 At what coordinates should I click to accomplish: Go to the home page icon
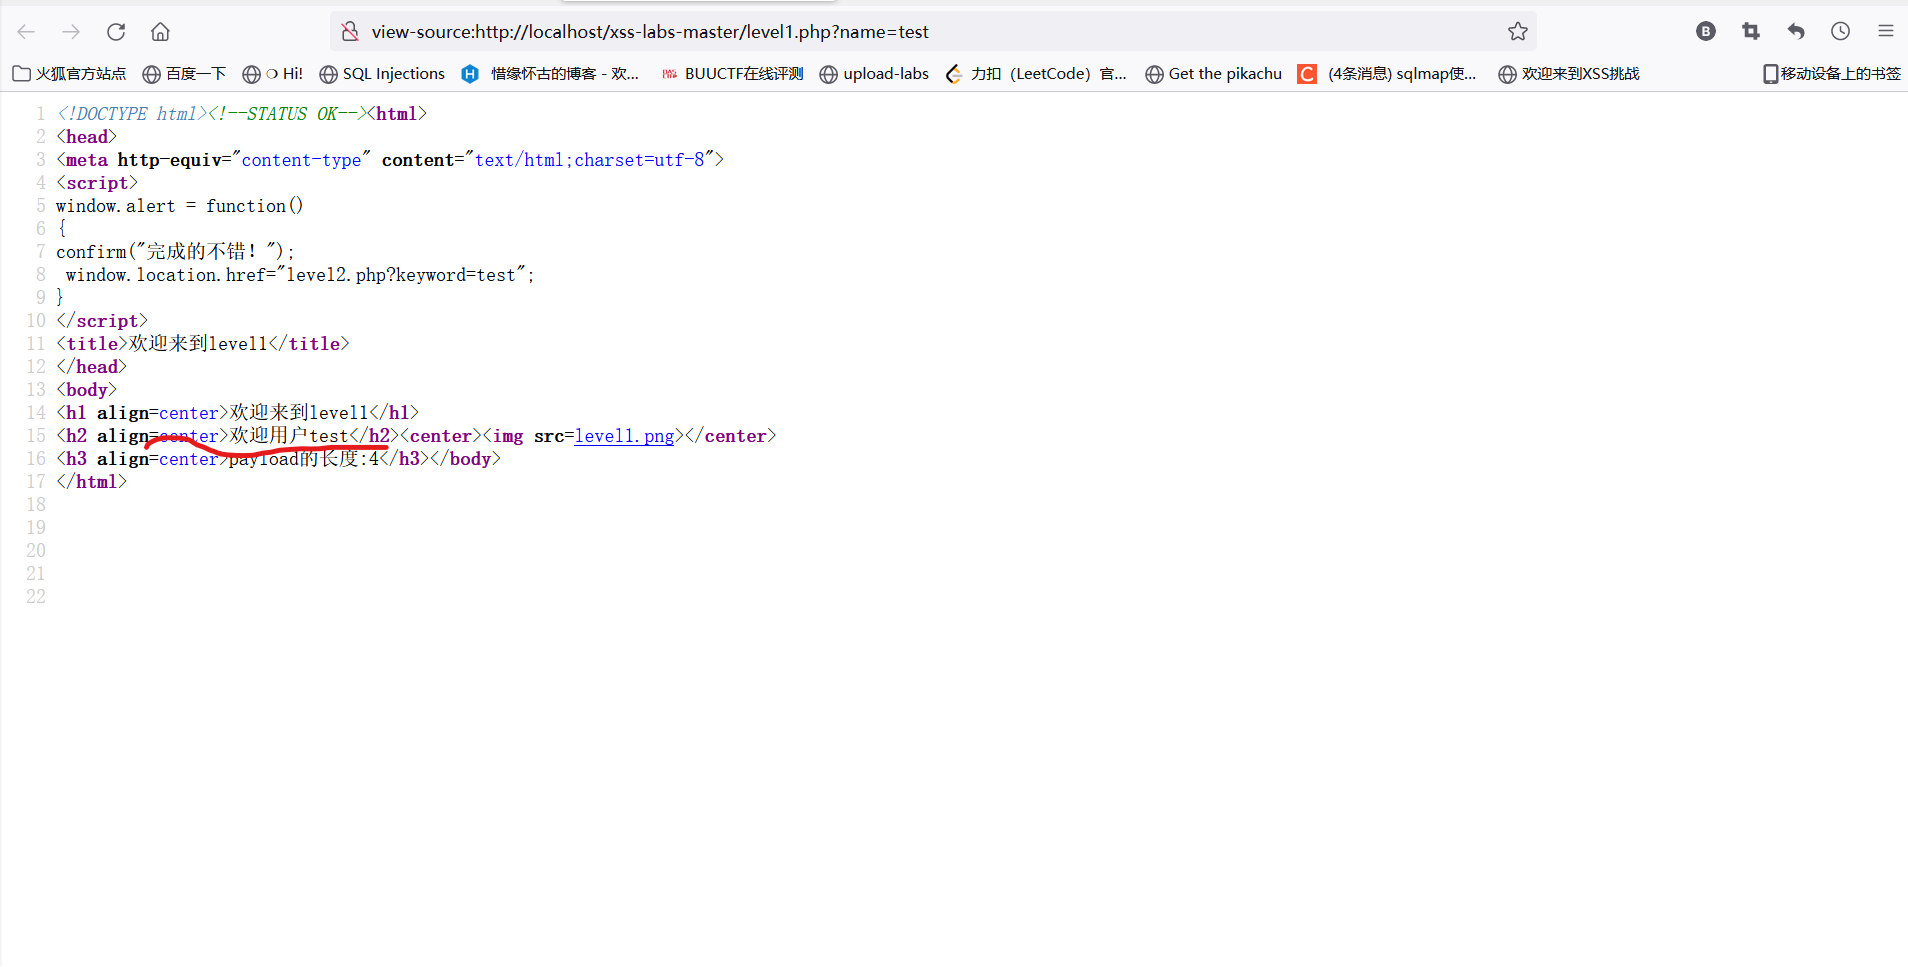(160, 32)
